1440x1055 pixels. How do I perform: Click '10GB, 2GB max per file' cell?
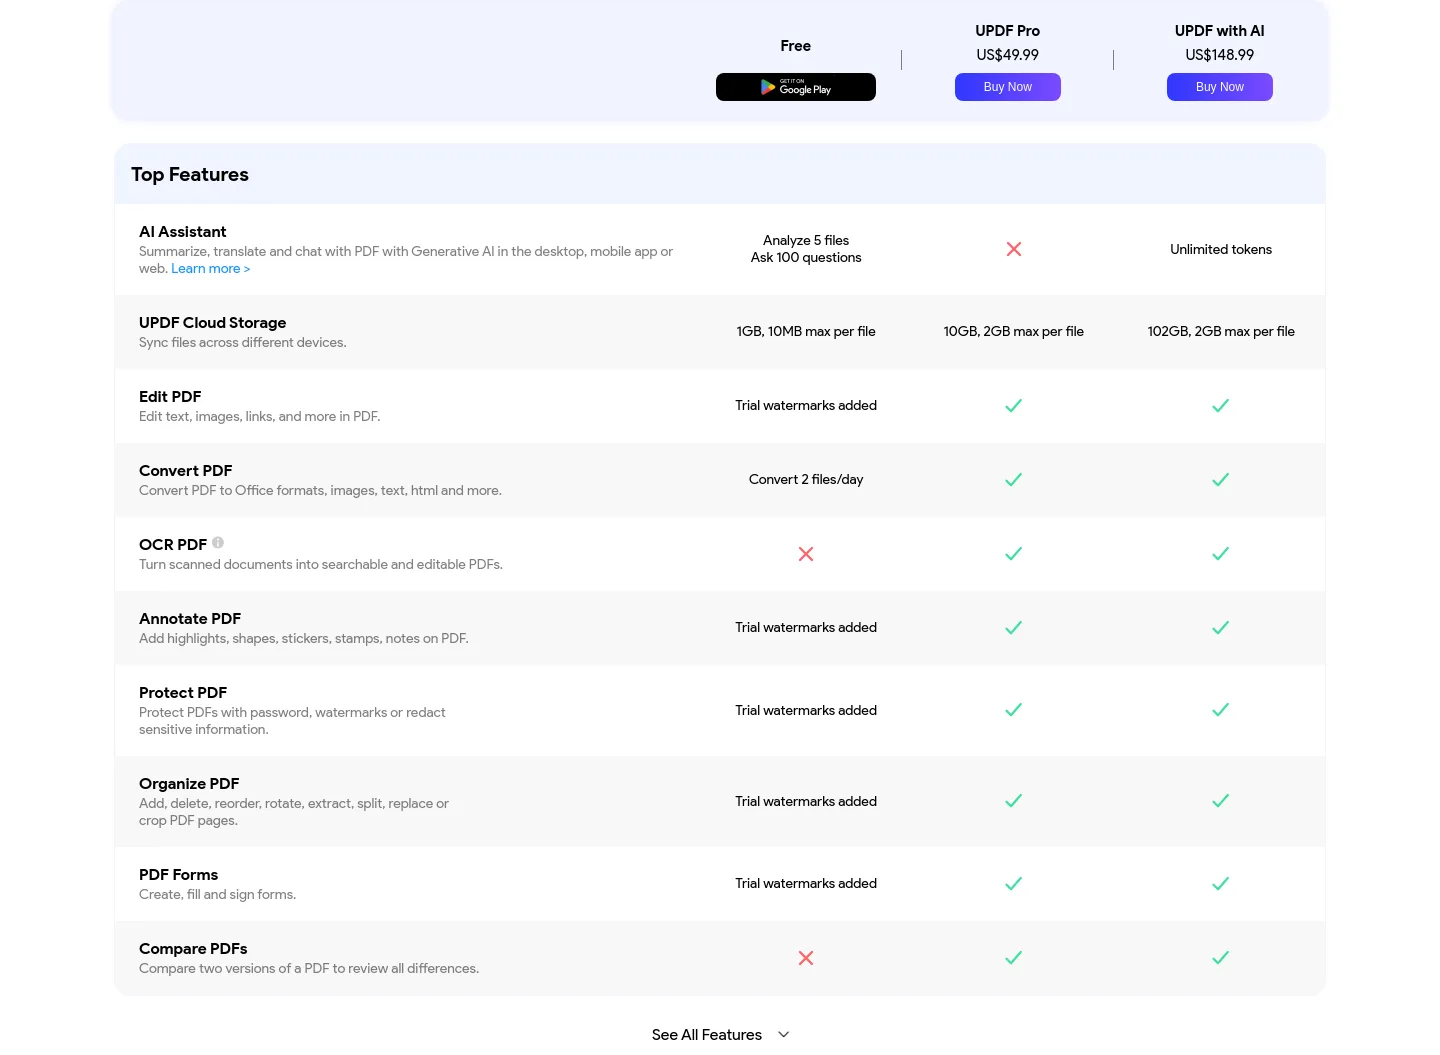[1014, 331]
